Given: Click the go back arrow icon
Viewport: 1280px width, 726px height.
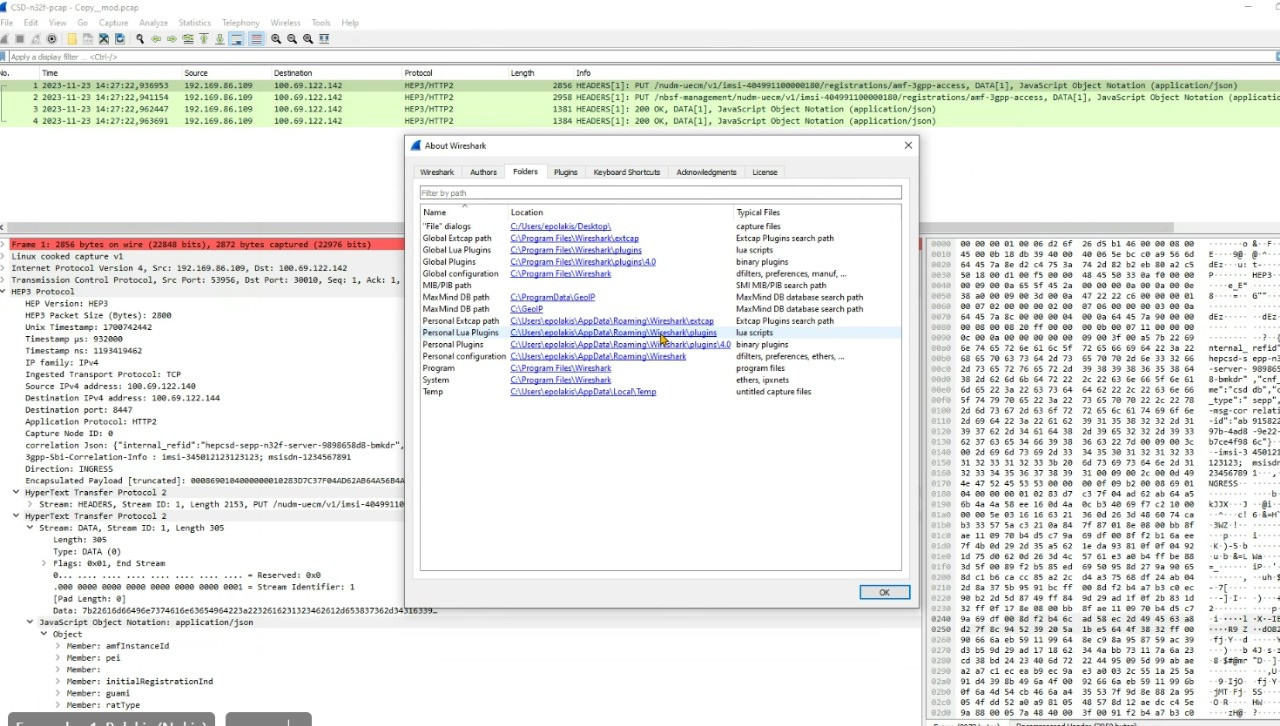Looking at the screenshot, I should click(x=156, y=39).
